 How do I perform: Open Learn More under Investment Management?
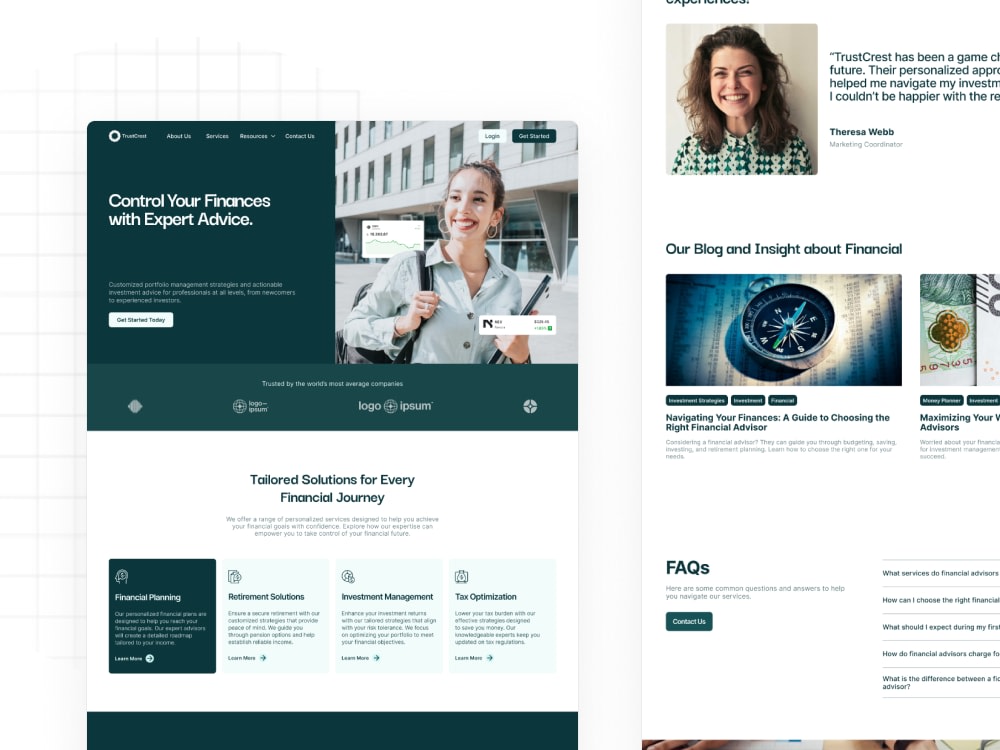[x=361, y=658]
